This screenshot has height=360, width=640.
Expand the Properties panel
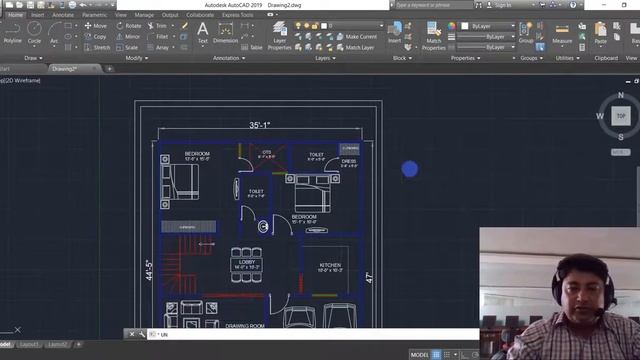coord(465,58)
